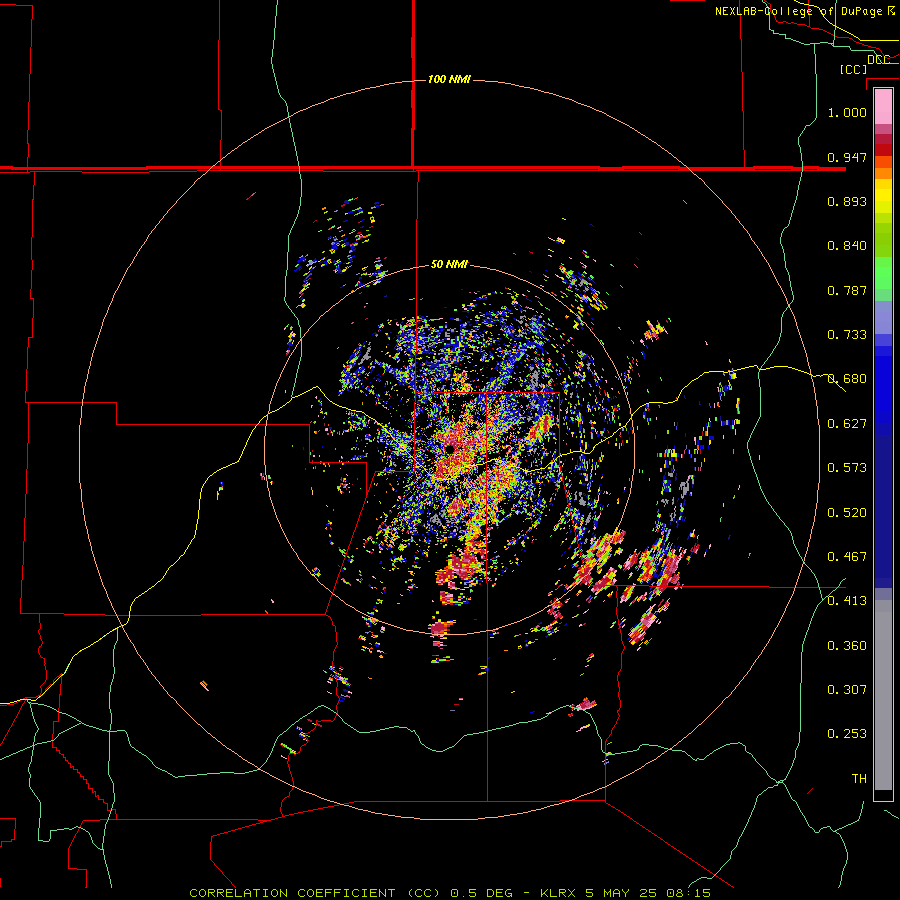
Task: Click the 0.893 scale value
Action: [x=847, y=201]
